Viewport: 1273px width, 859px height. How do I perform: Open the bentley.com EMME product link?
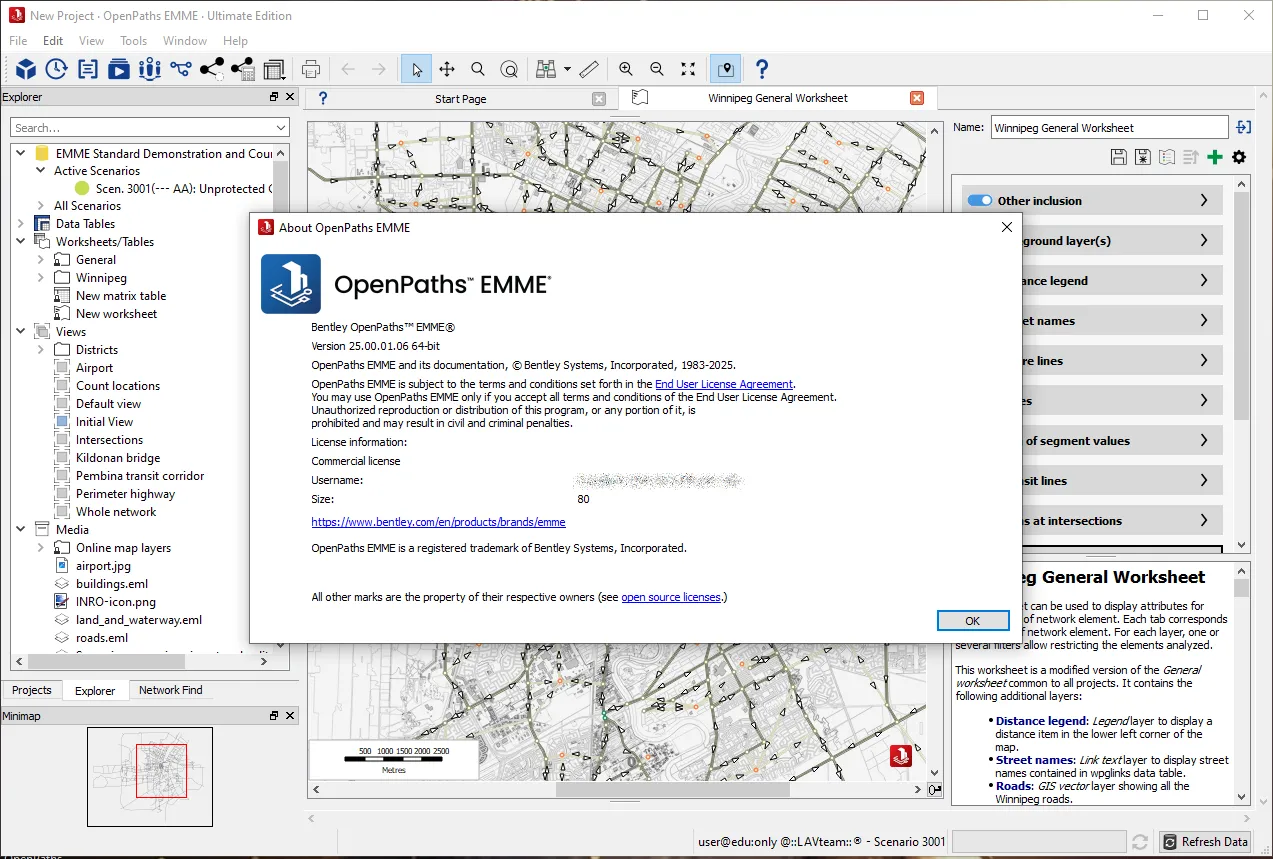[x=438, y=522]
